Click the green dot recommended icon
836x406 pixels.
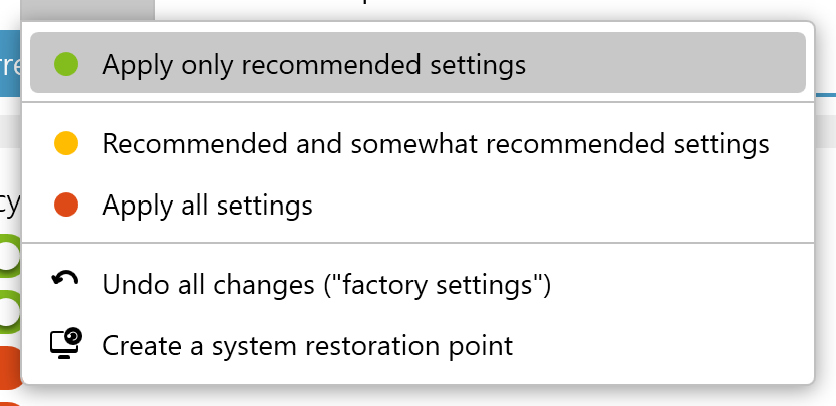(65, 65)
